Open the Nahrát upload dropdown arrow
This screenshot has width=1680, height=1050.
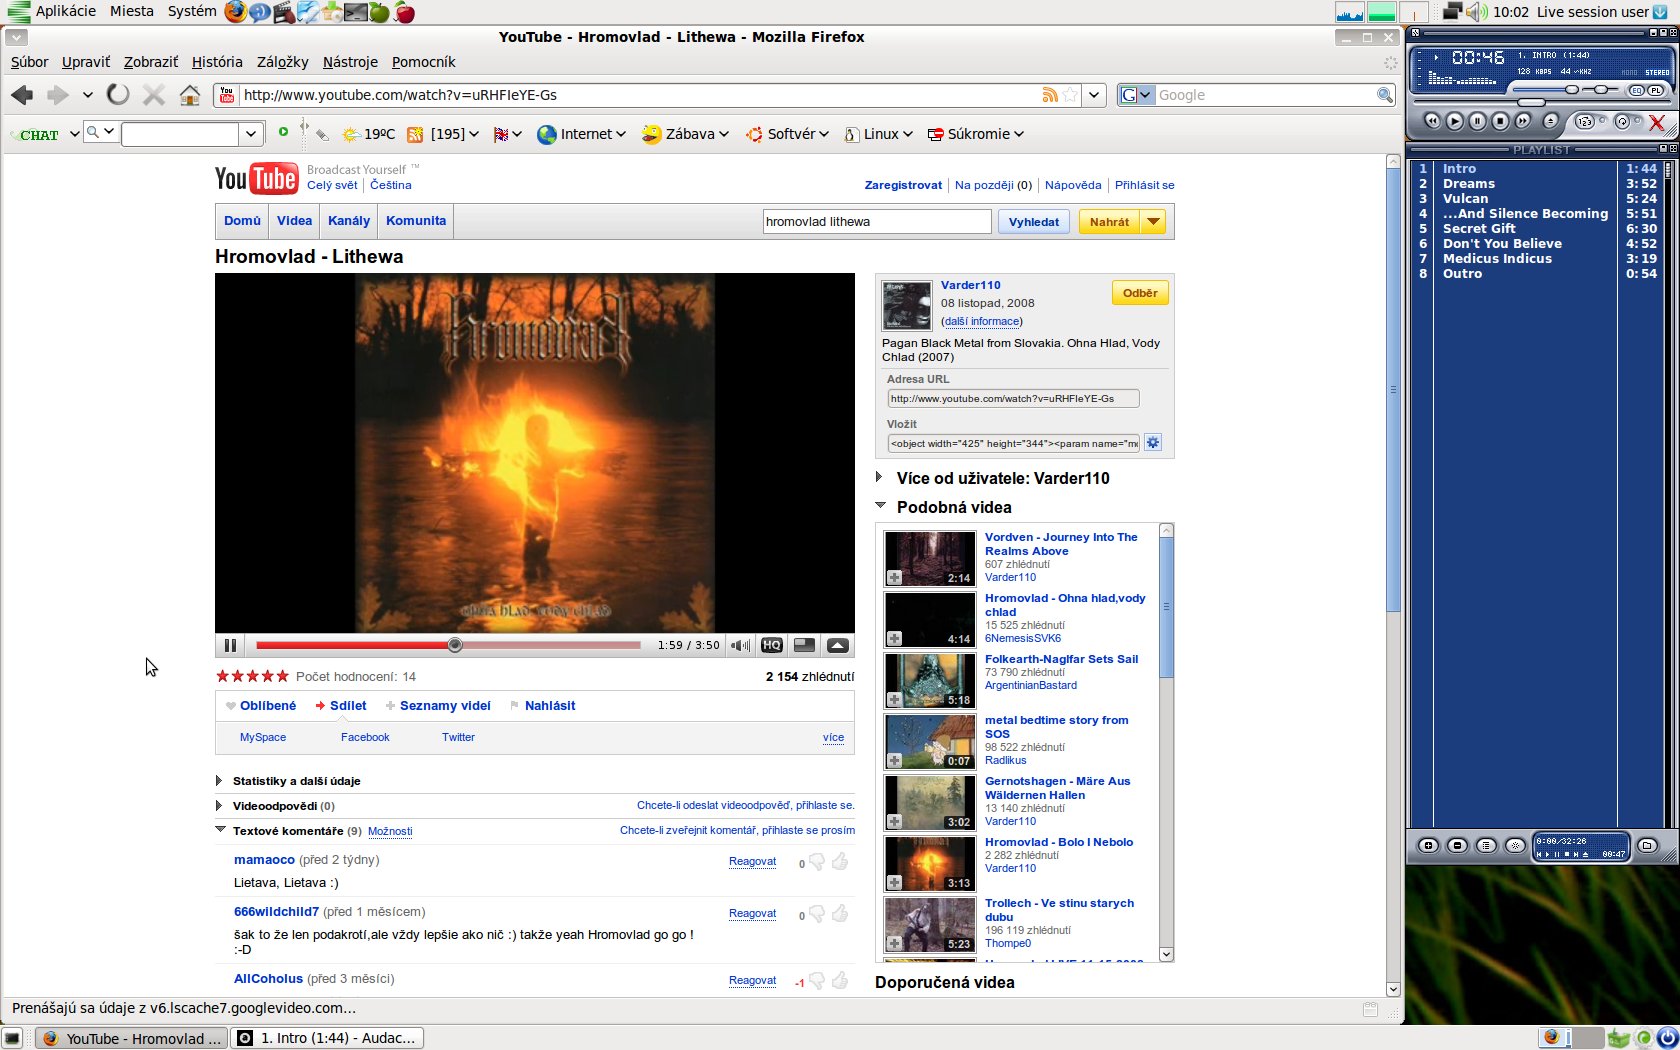(x=1153, y=222)
